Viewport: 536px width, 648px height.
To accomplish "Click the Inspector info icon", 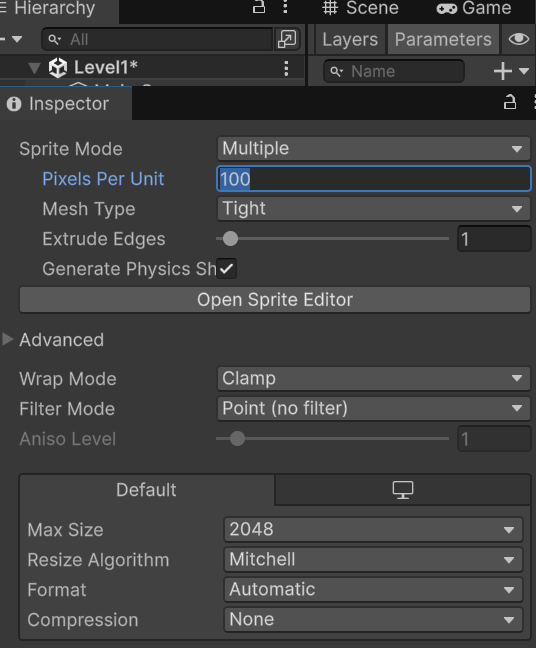I will tap(14, 104).
